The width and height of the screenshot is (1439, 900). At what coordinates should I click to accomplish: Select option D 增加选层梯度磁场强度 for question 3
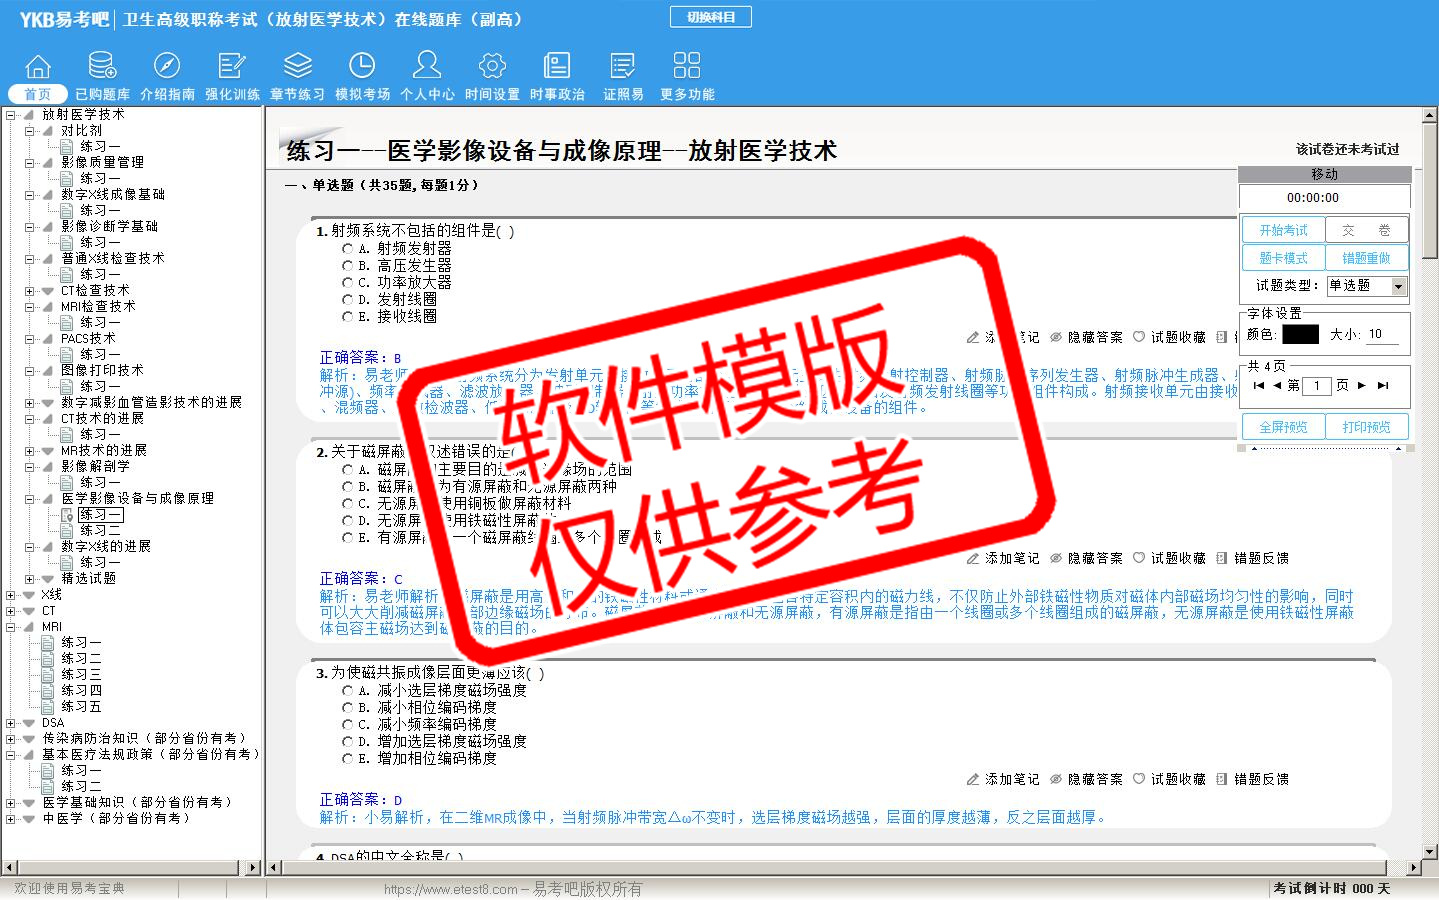(348, 742)
